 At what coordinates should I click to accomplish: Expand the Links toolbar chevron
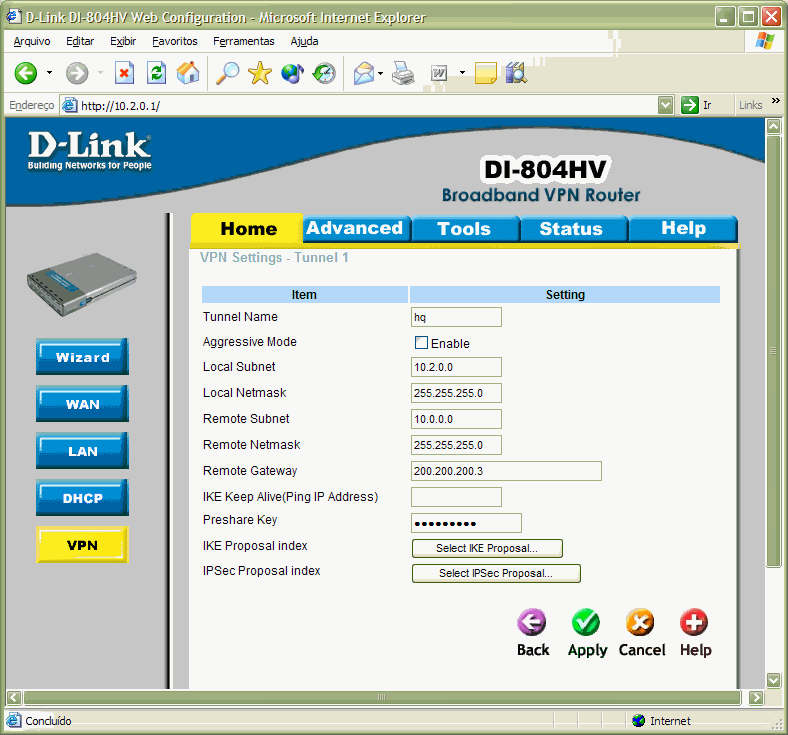pos(775,104)
